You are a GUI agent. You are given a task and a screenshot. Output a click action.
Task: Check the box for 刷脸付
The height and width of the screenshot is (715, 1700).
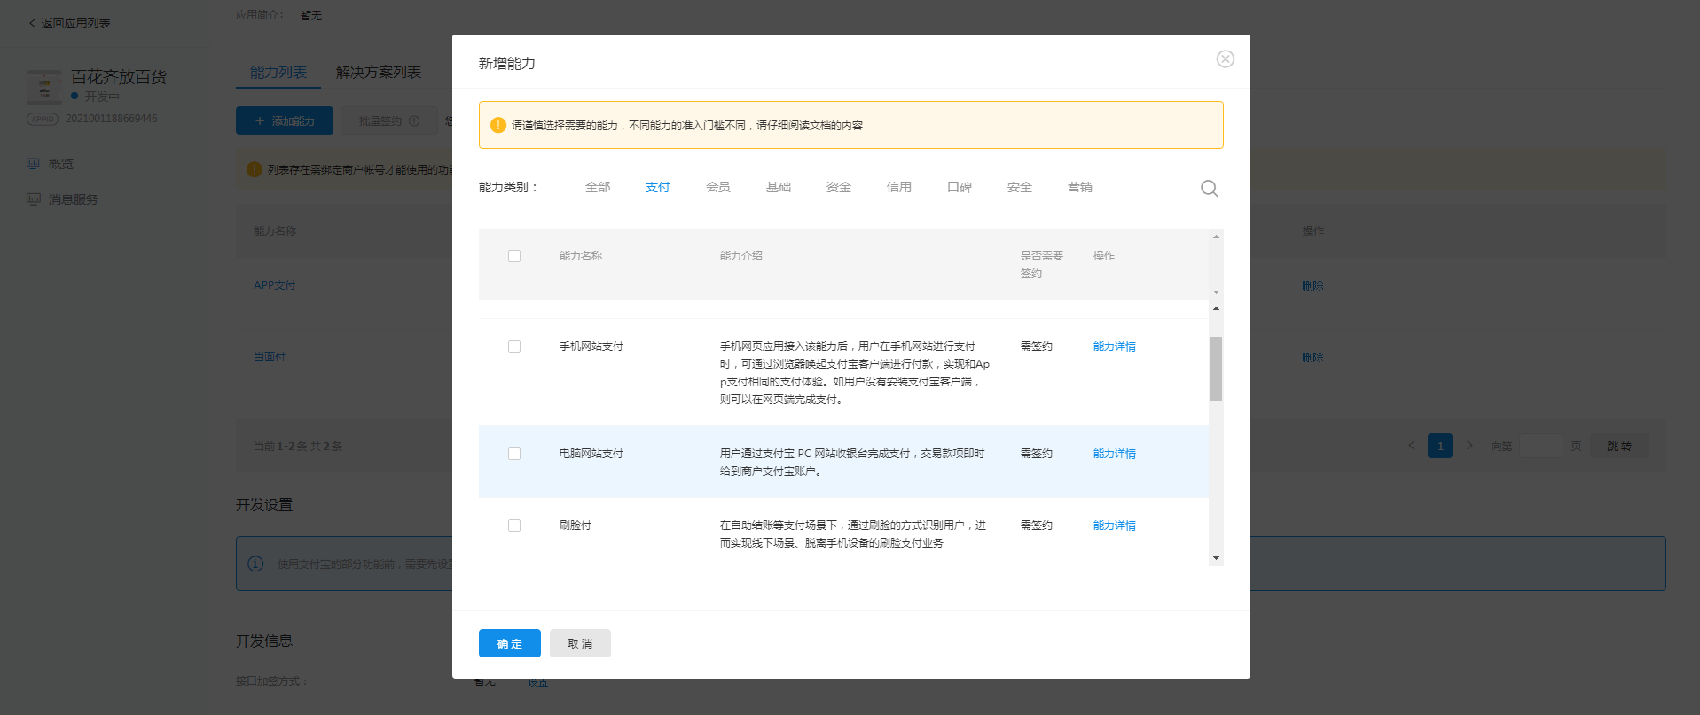(x=514, y=526)
